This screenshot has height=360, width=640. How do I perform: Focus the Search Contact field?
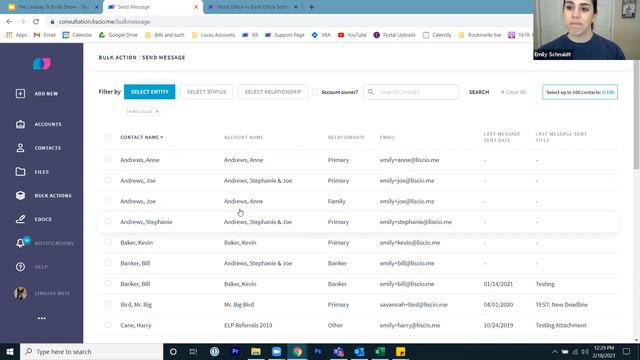tap(411, 92)
